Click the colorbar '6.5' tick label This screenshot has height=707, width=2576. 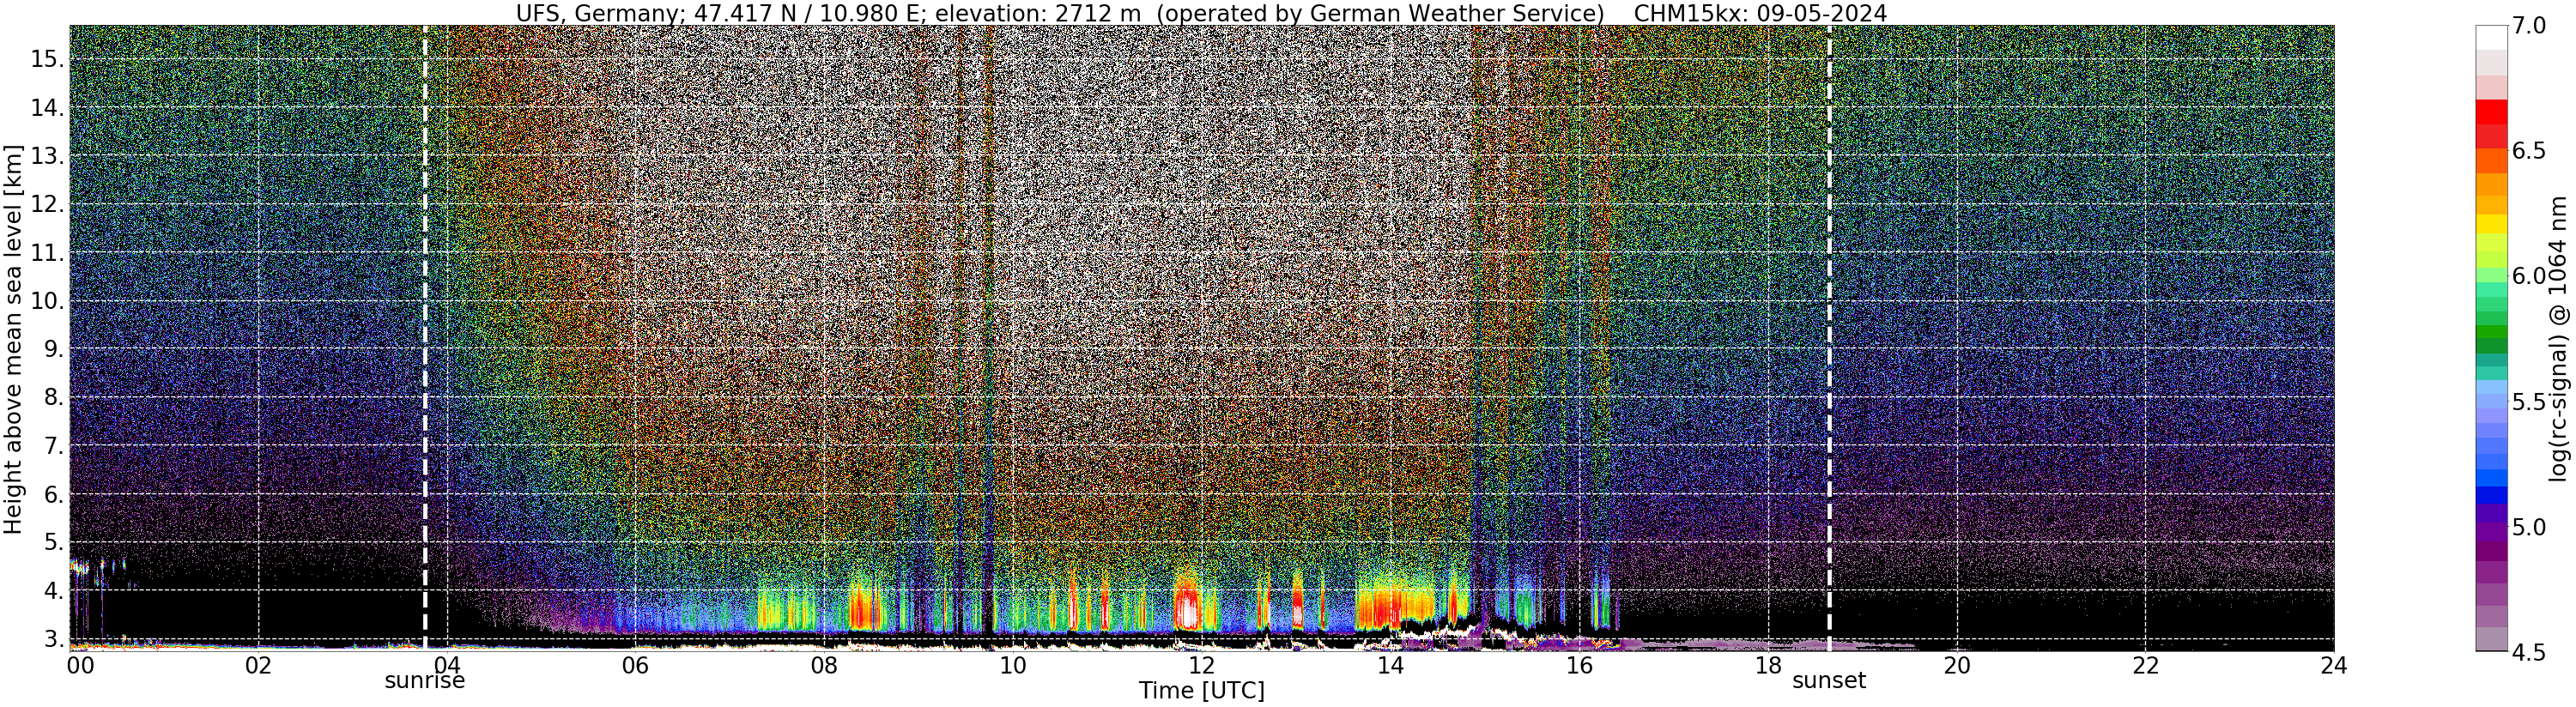point(2528,151)
